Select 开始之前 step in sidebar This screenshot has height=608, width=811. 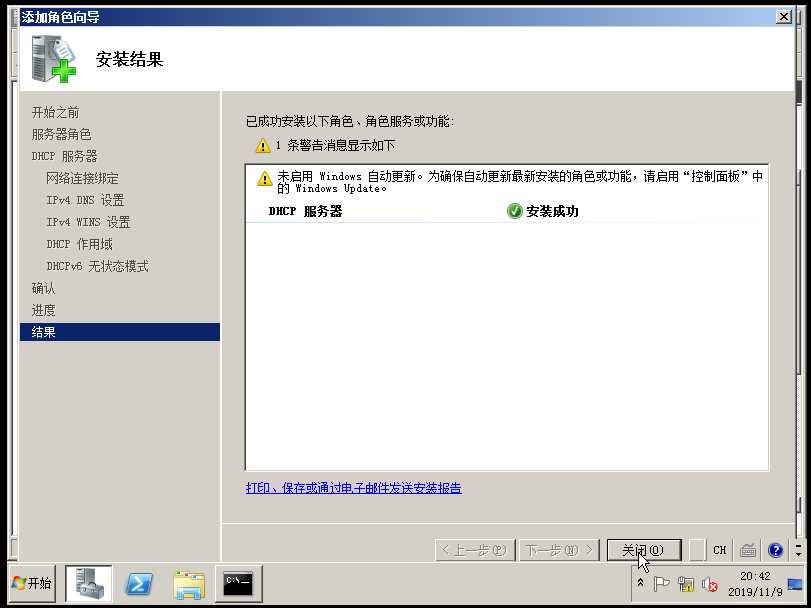click(55, 112)
